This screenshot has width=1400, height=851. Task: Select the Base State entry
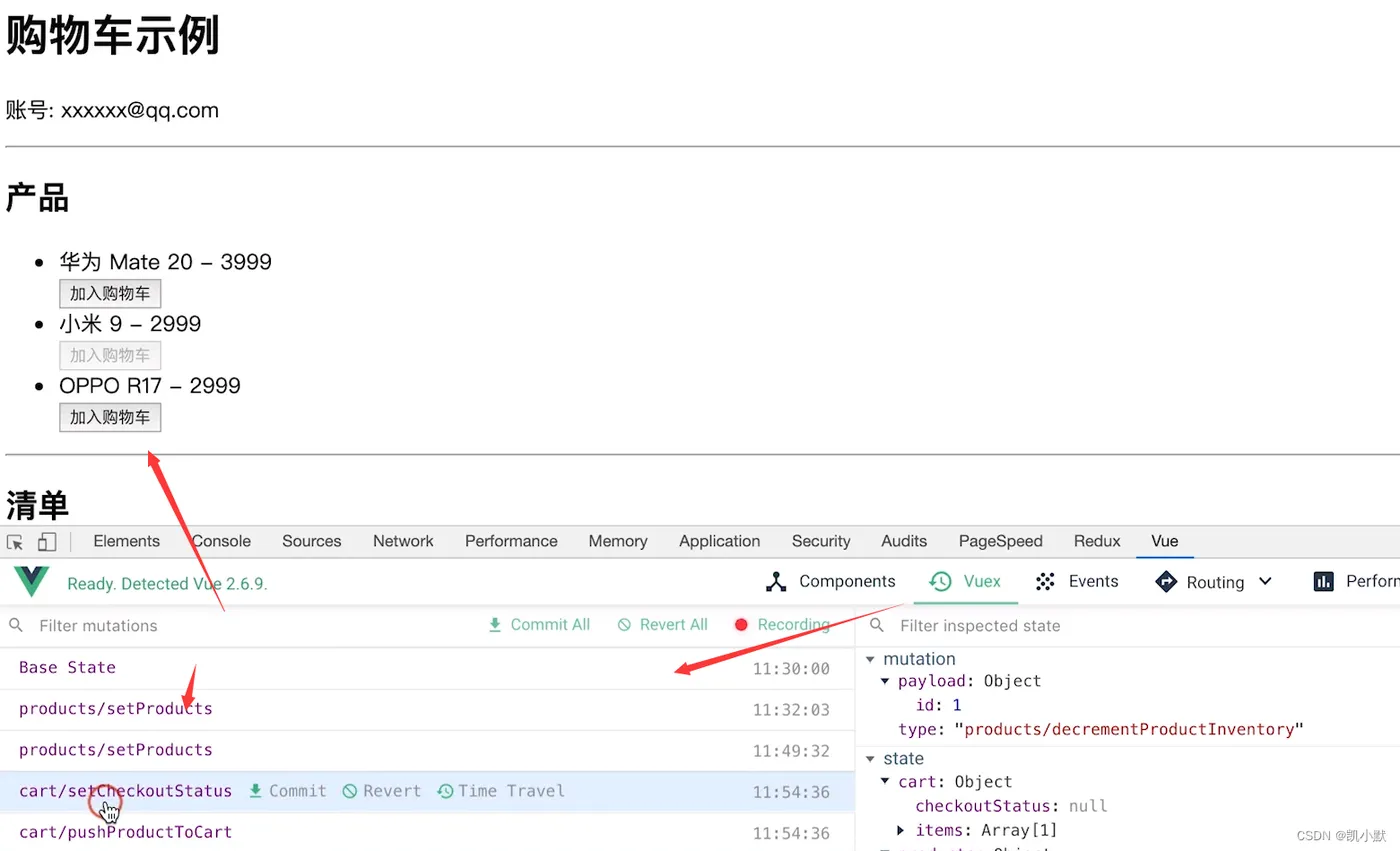[427, 668]
